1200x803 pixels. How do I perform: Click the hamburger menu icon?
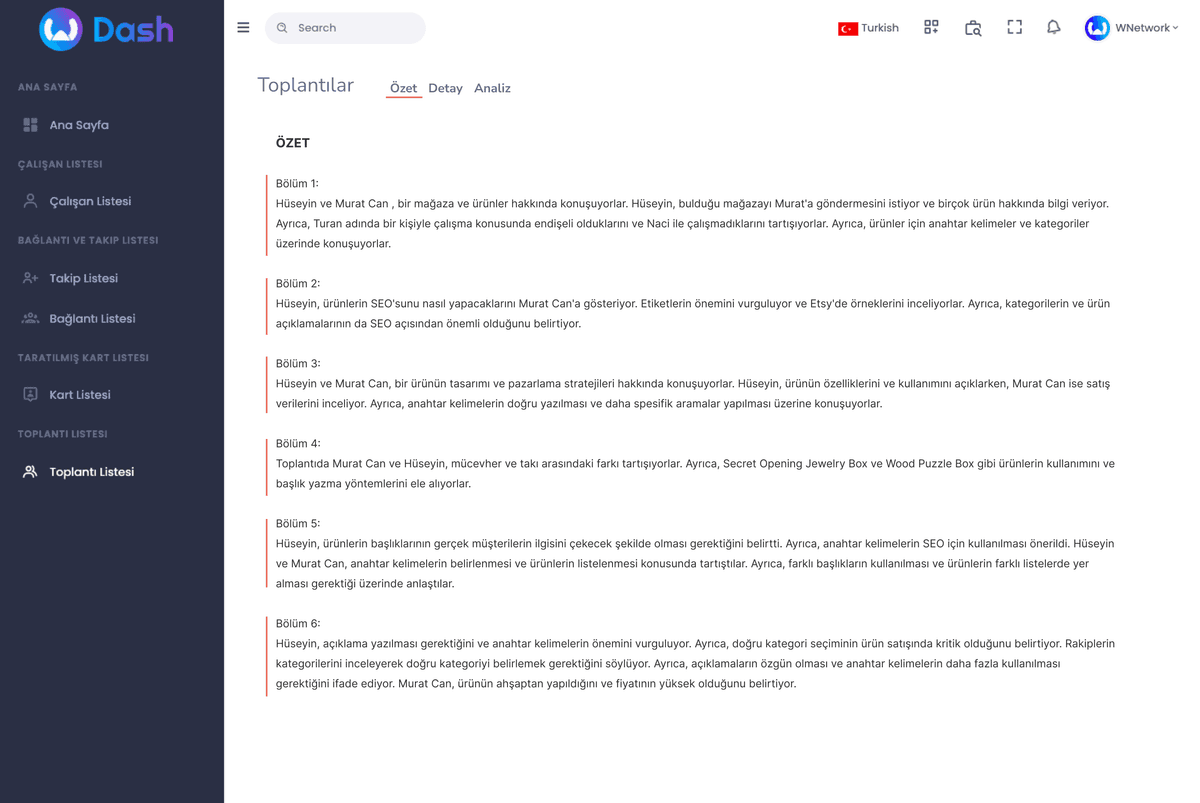point(243,28)
